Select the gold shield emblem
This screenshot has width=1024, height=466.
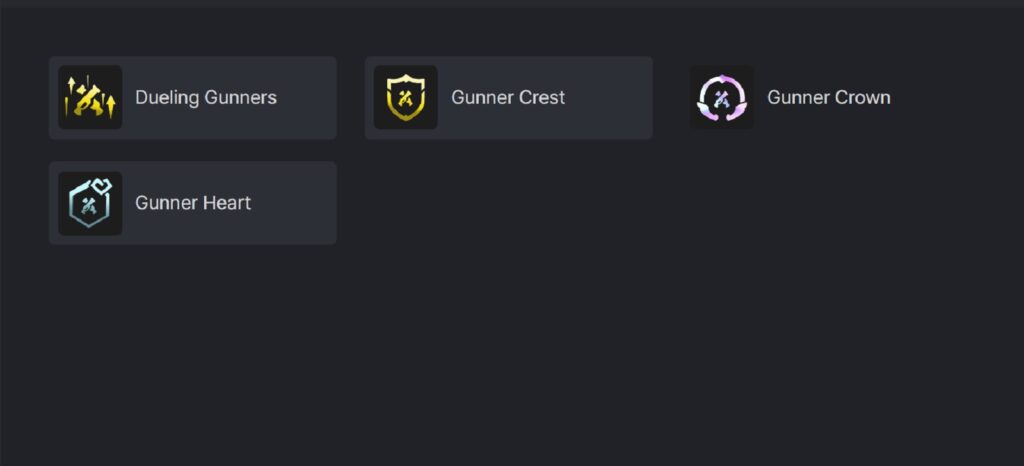[x=405, y=98]
